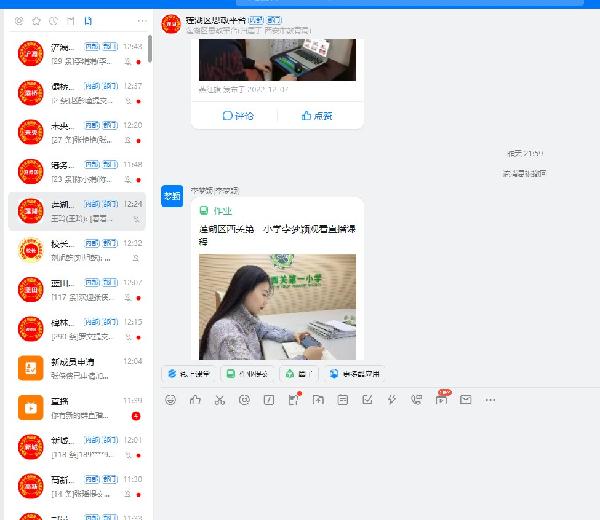Open the toolbar icon with red dot

pyautogui.click(x=294, y=399)
